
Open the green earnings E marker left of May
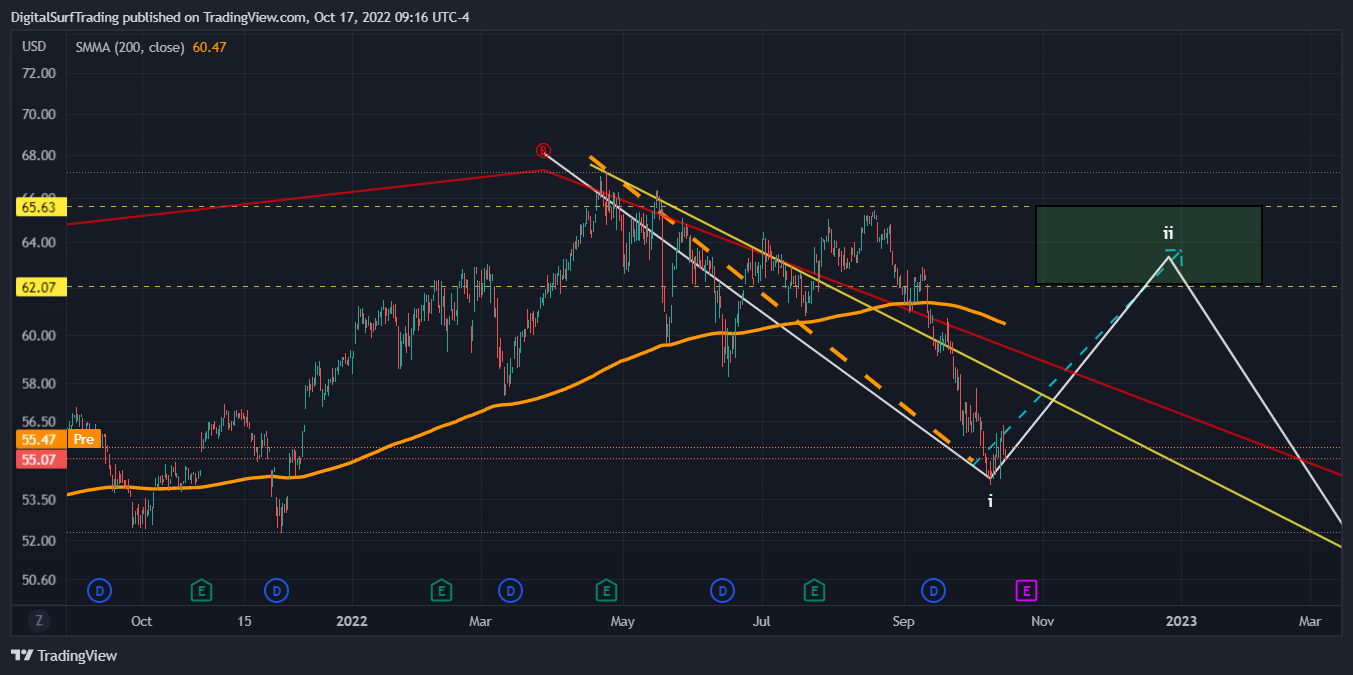(606, 591)
